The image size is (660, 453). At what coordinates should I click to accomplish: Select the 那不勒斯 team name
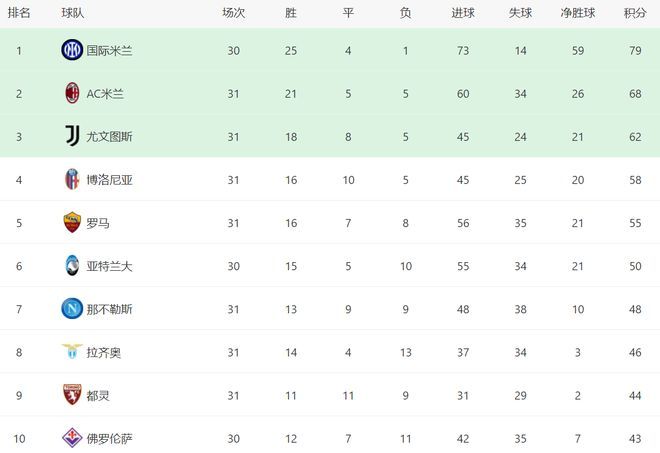(x=109, y=309)
